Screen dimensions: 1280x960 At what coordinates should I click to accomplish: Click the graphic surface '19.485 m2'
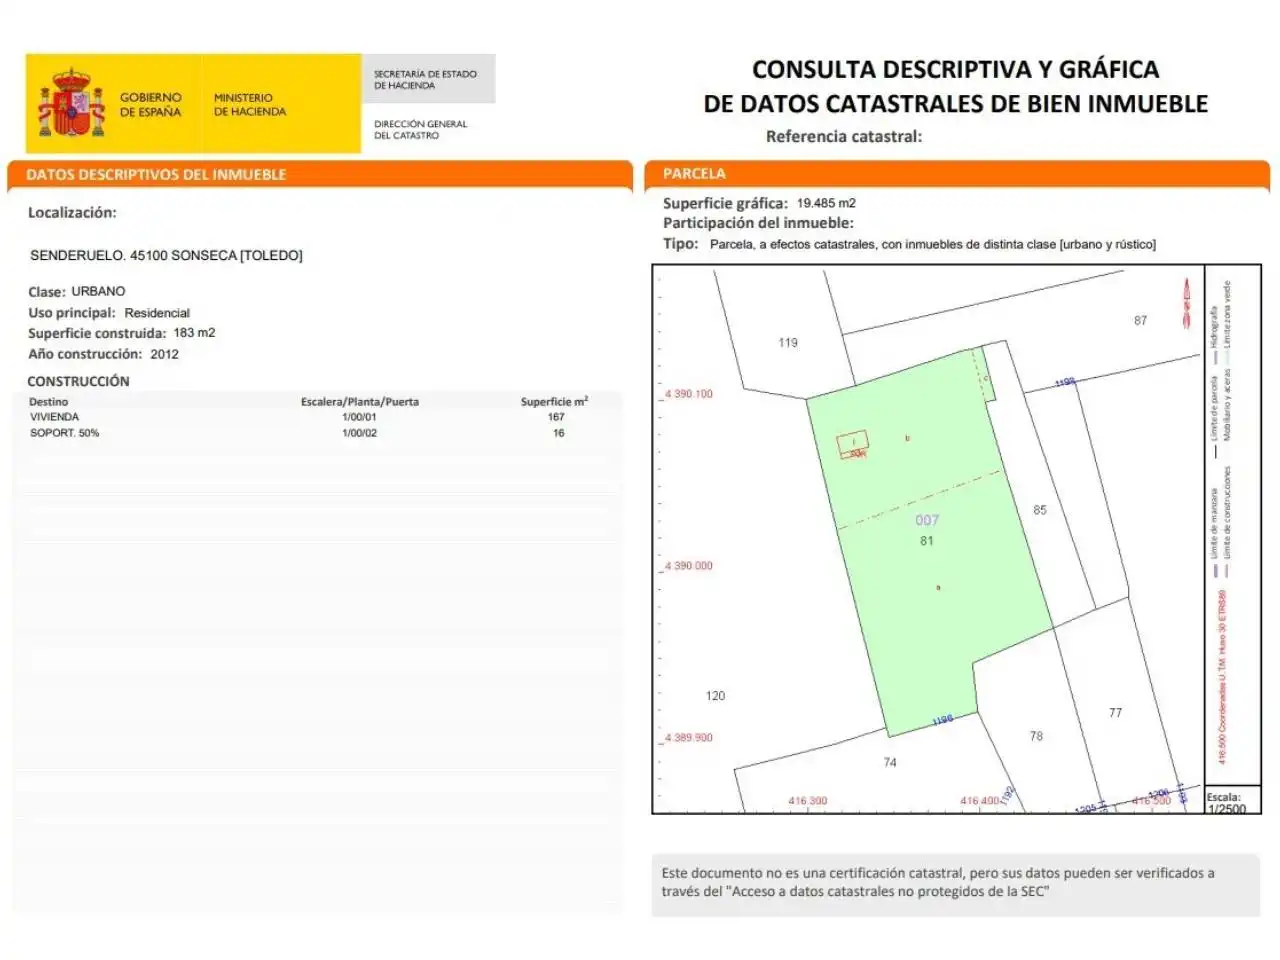(x=826, y=203)
